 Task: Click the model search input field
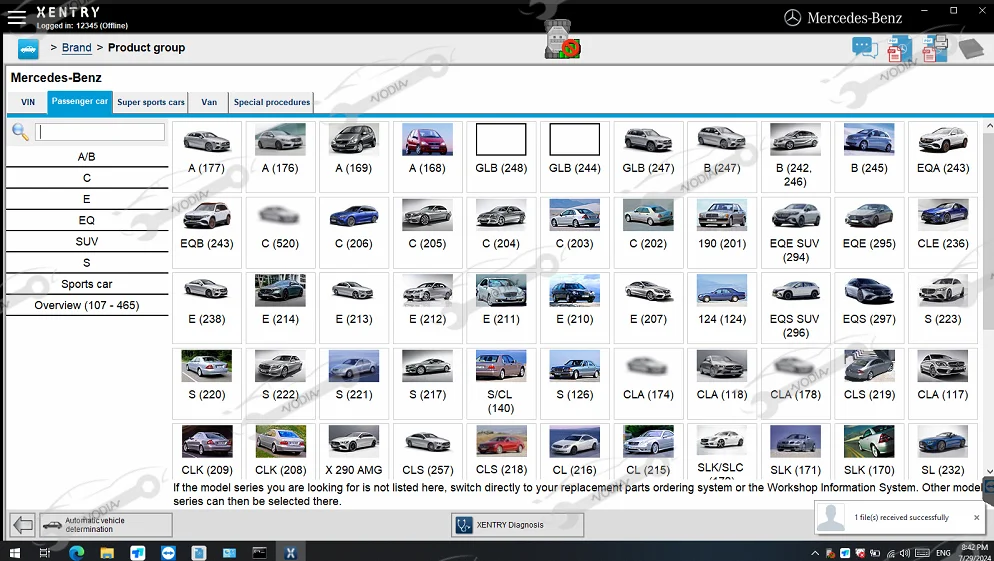pyautogui.click(x=100, y=132)
